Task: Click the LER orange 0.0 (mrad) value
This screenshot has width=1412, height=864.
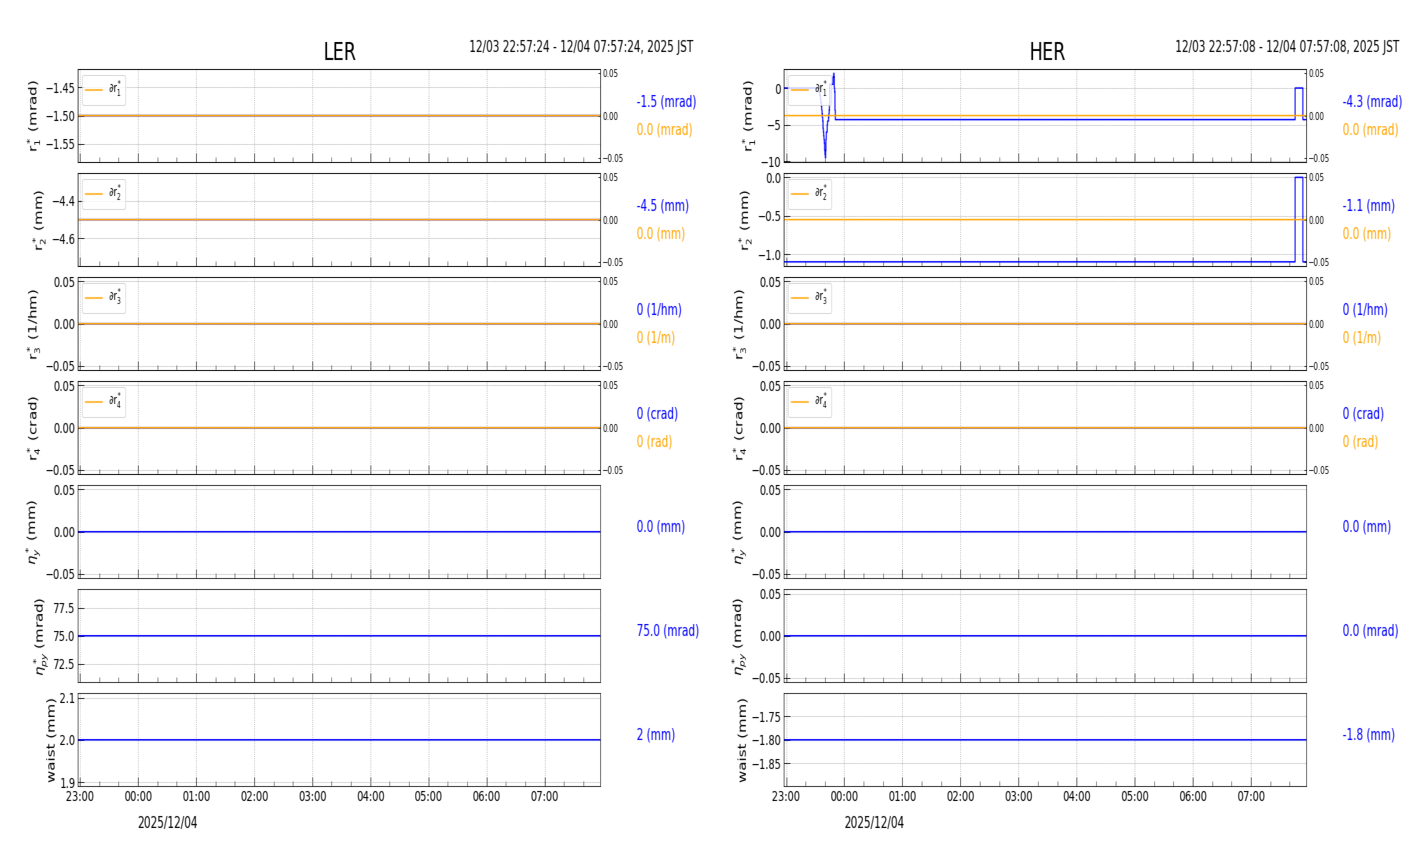Action: pos(664,130)
